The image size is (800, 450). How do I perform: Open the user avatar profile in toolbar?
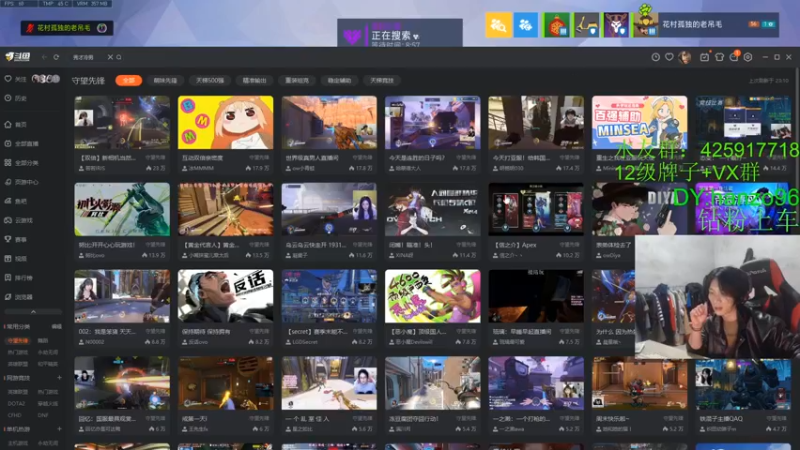(x=685, y=57)
